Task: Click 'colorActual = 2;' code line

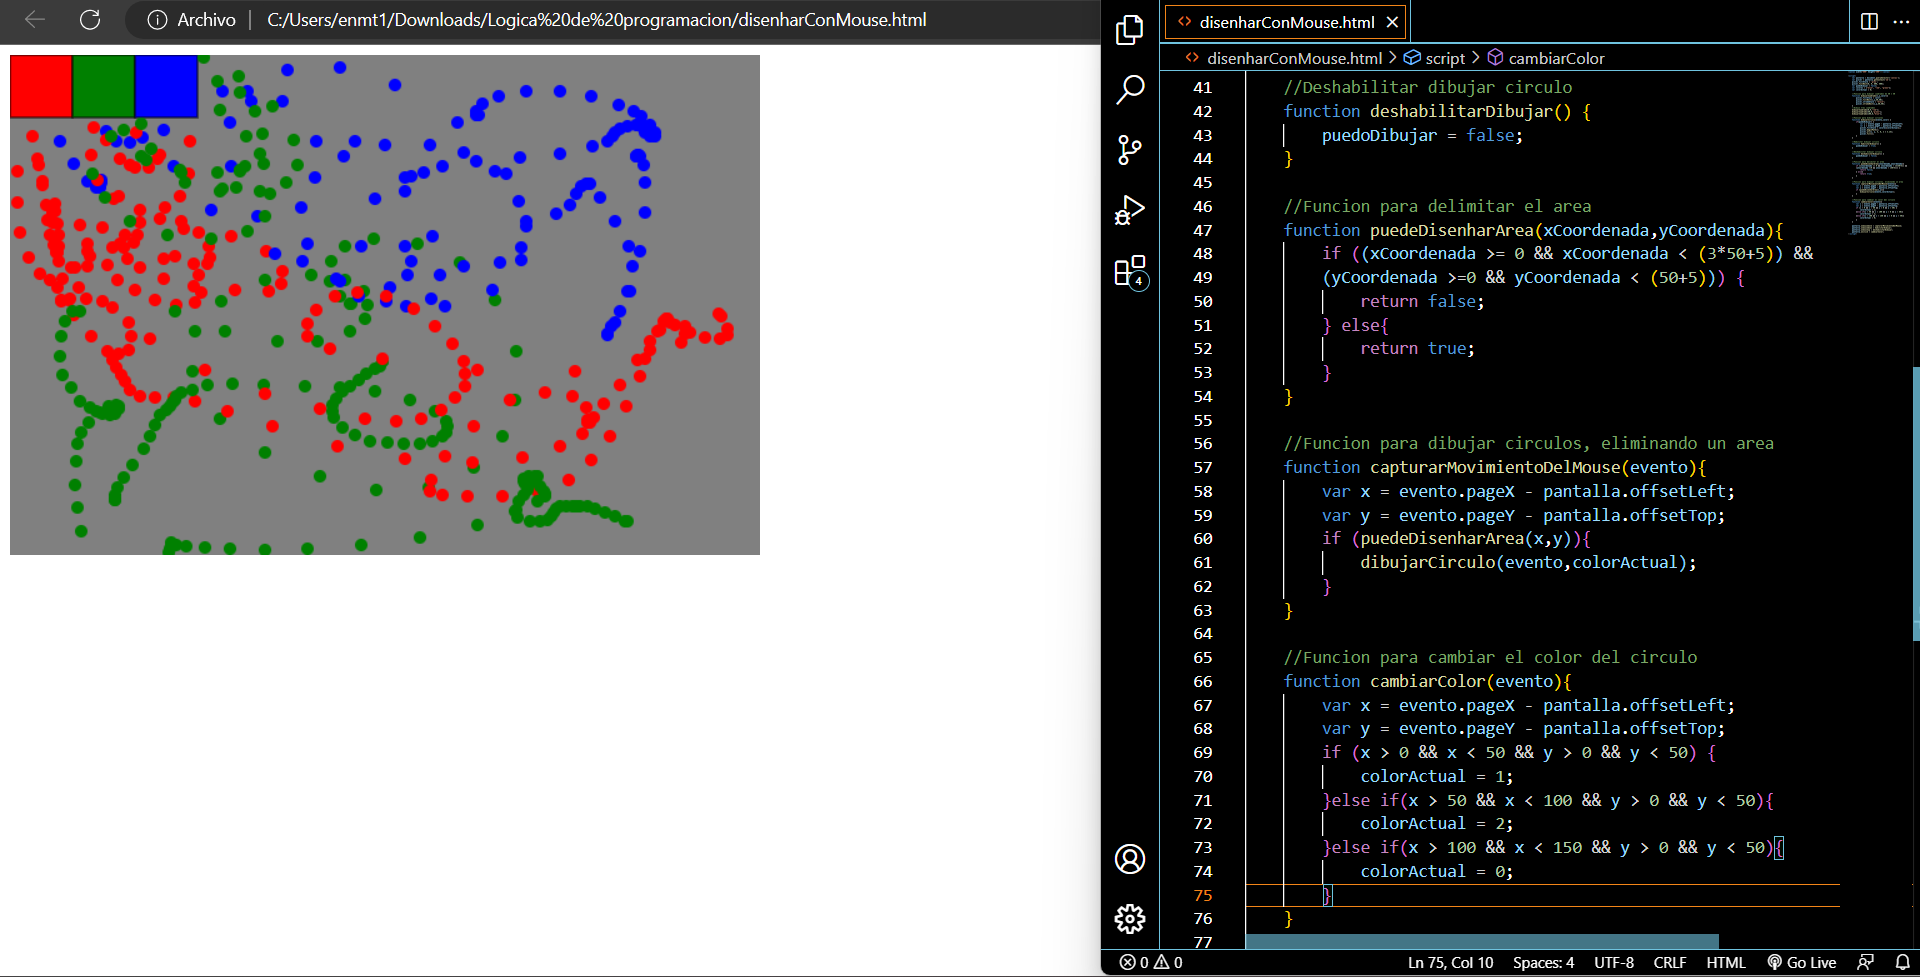Action: (x=1436, y=823)
